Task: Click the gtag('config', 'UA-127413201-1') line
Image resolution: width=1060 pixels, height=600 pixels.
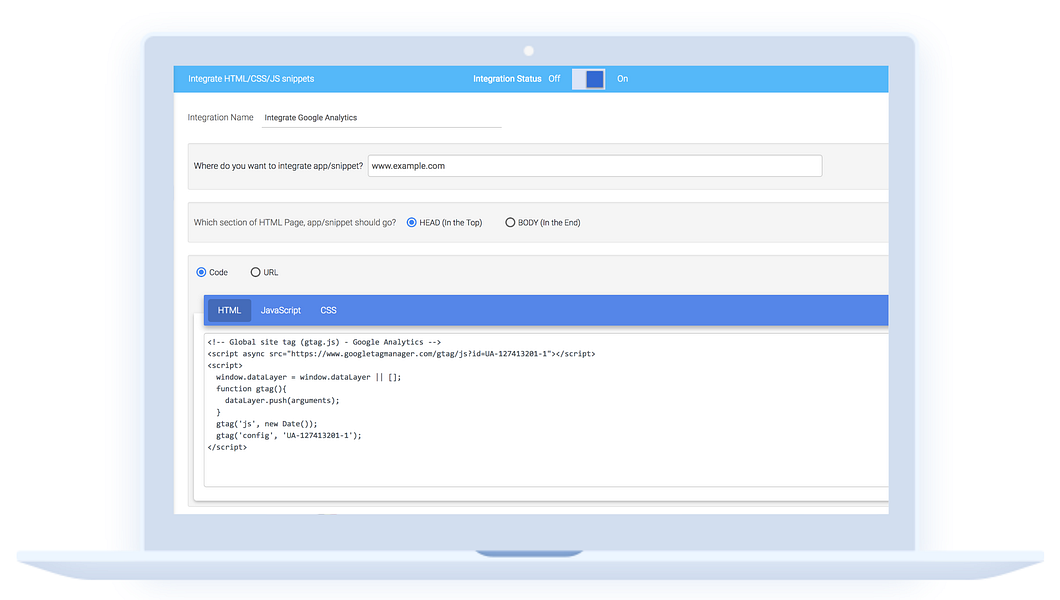Action: (x=289, y=435)
